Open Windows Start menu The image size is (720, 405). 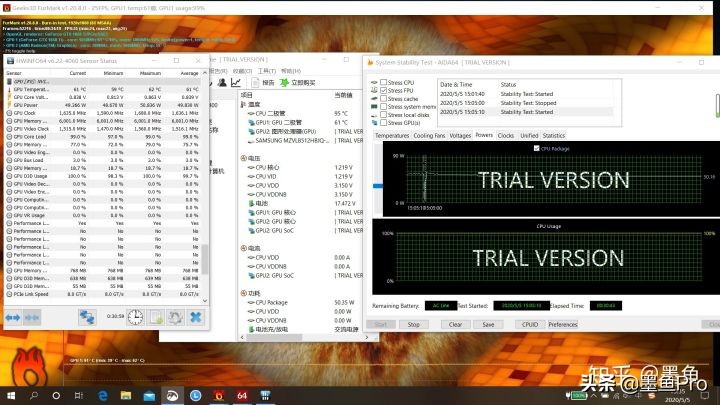11,395
